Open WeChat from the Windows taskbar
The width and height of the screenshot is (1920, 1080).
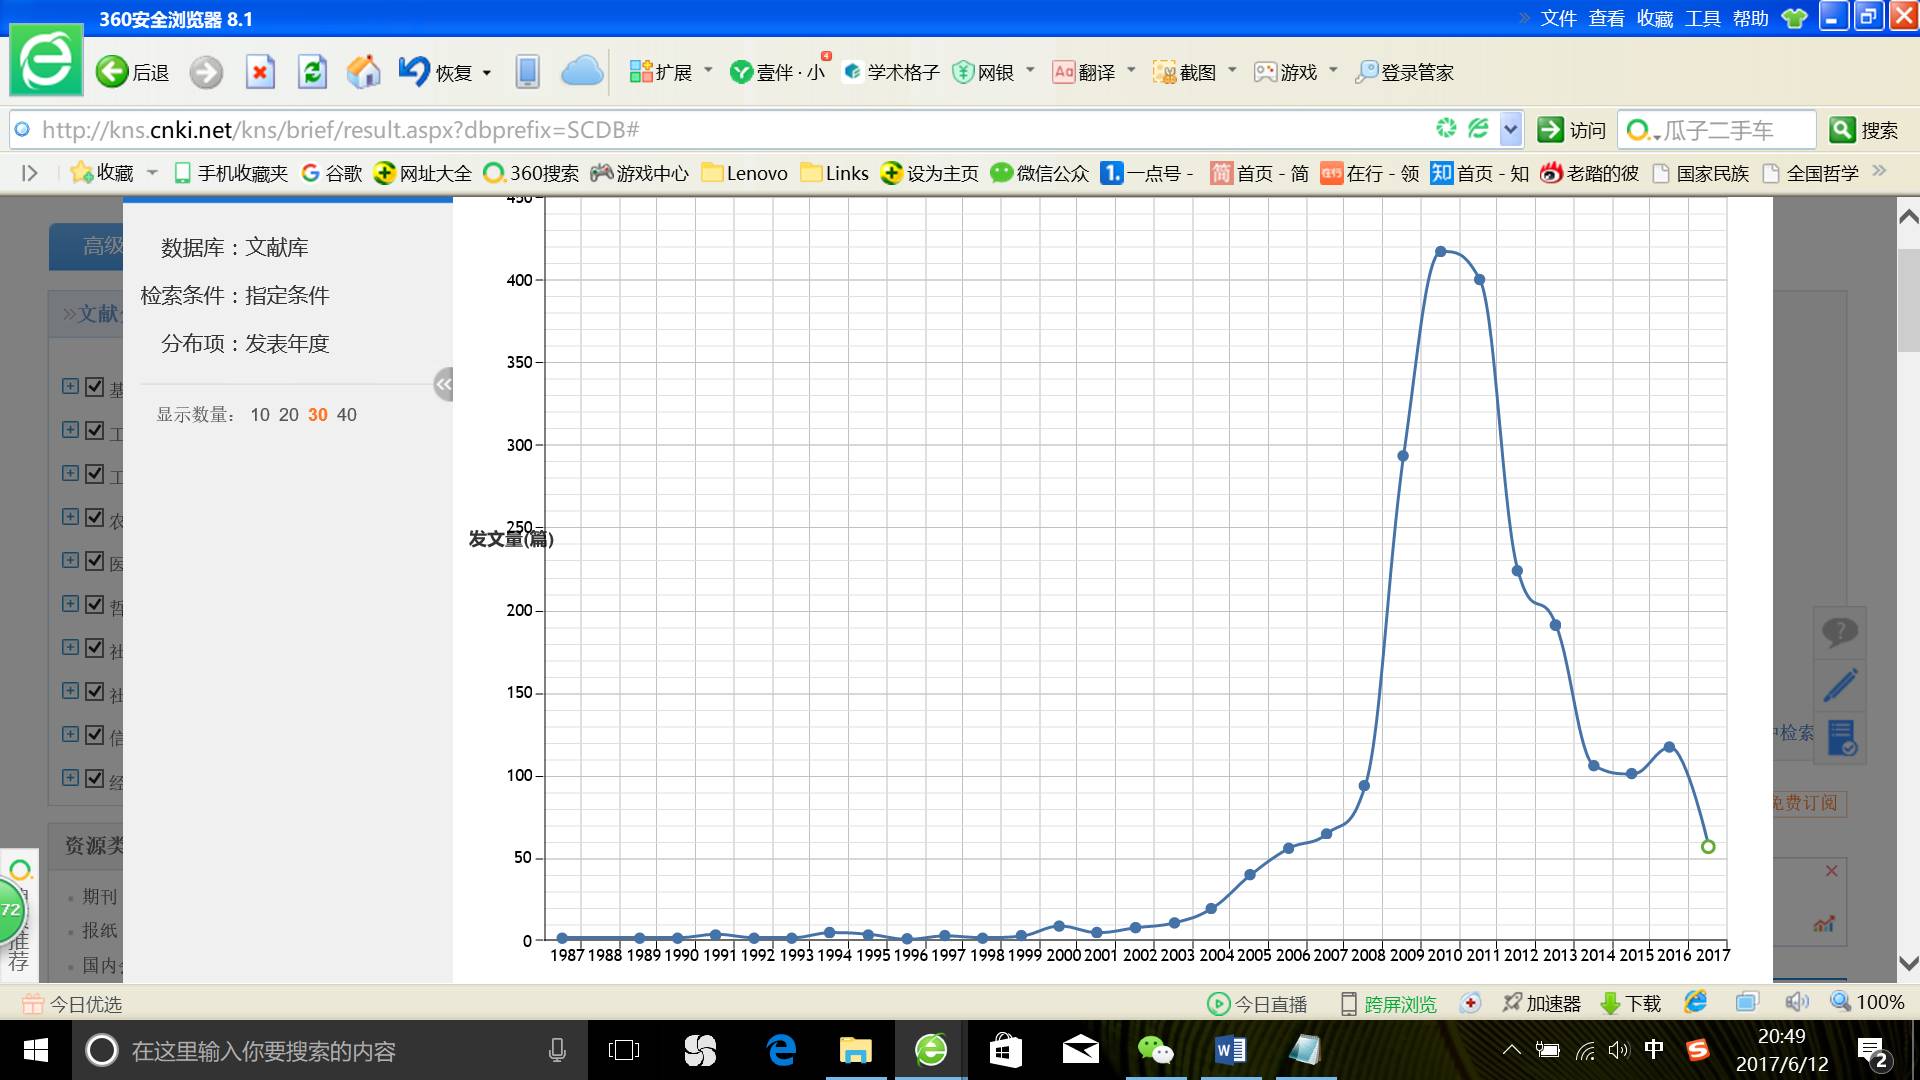pos(1155,1050)
